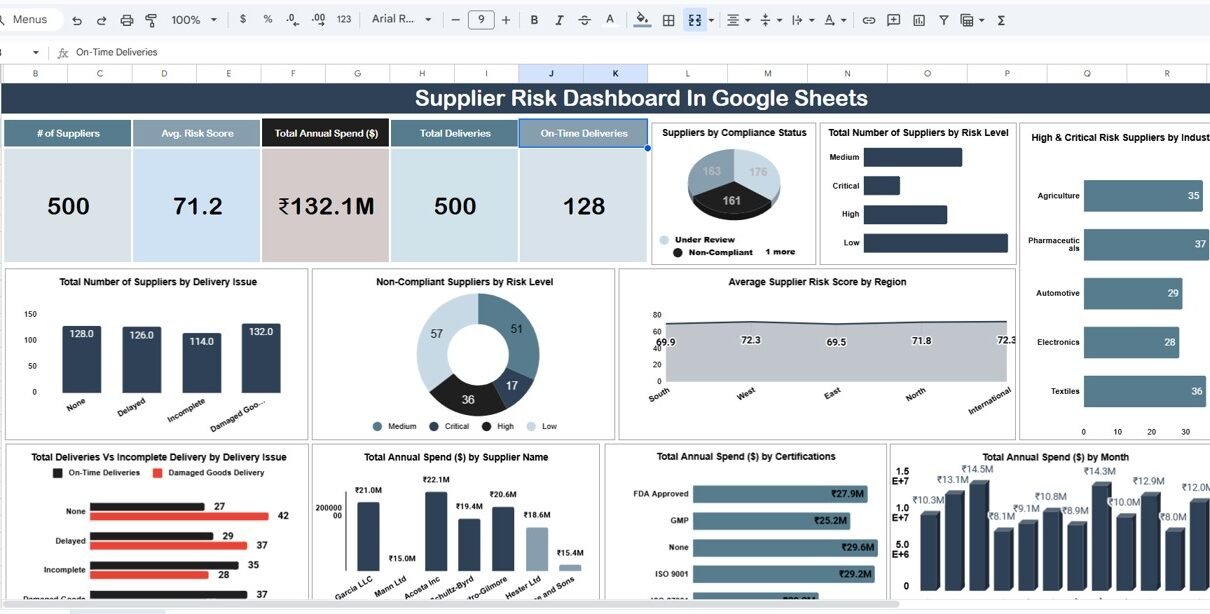
Task: Select column Q header
Action: 1087,74
